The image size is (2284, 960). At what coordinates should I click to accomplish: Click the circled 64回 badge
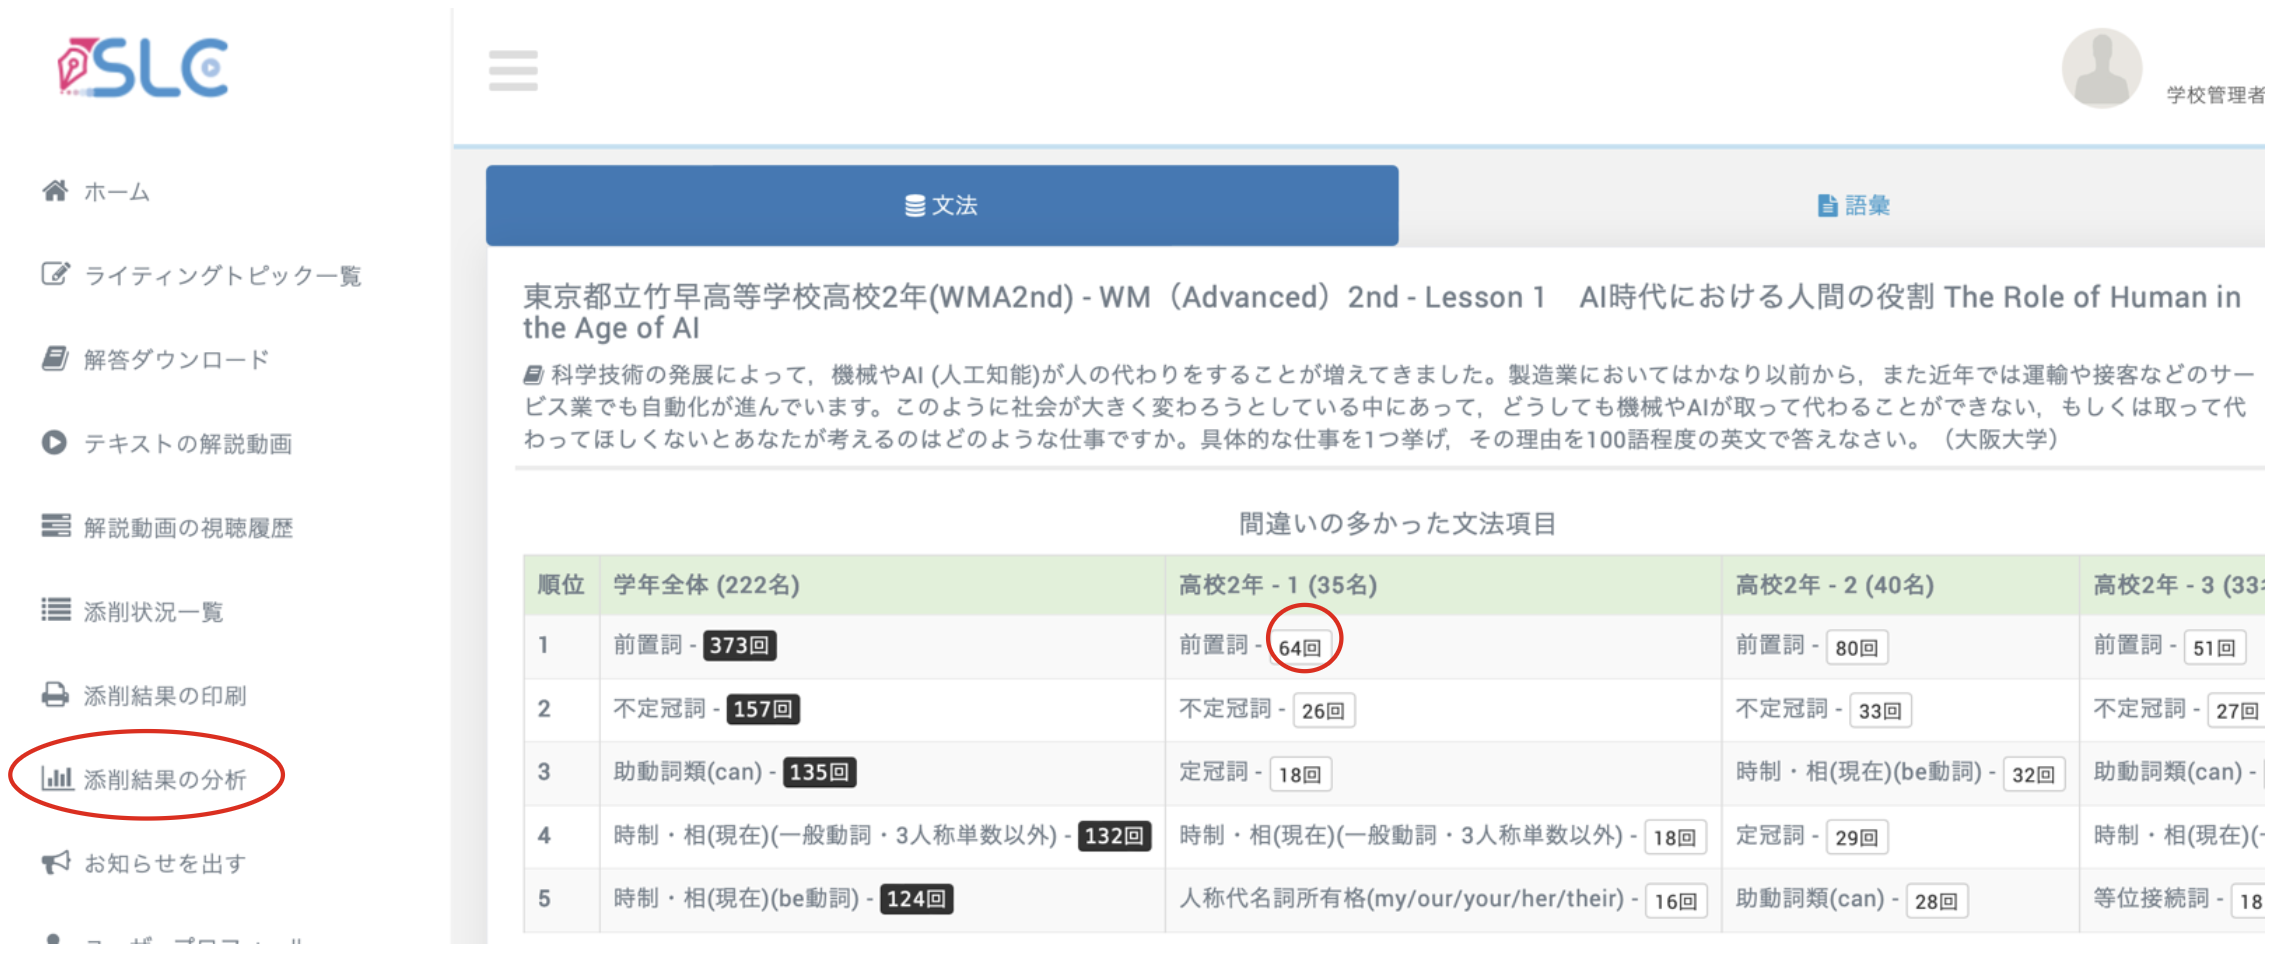pos(1300,648)
